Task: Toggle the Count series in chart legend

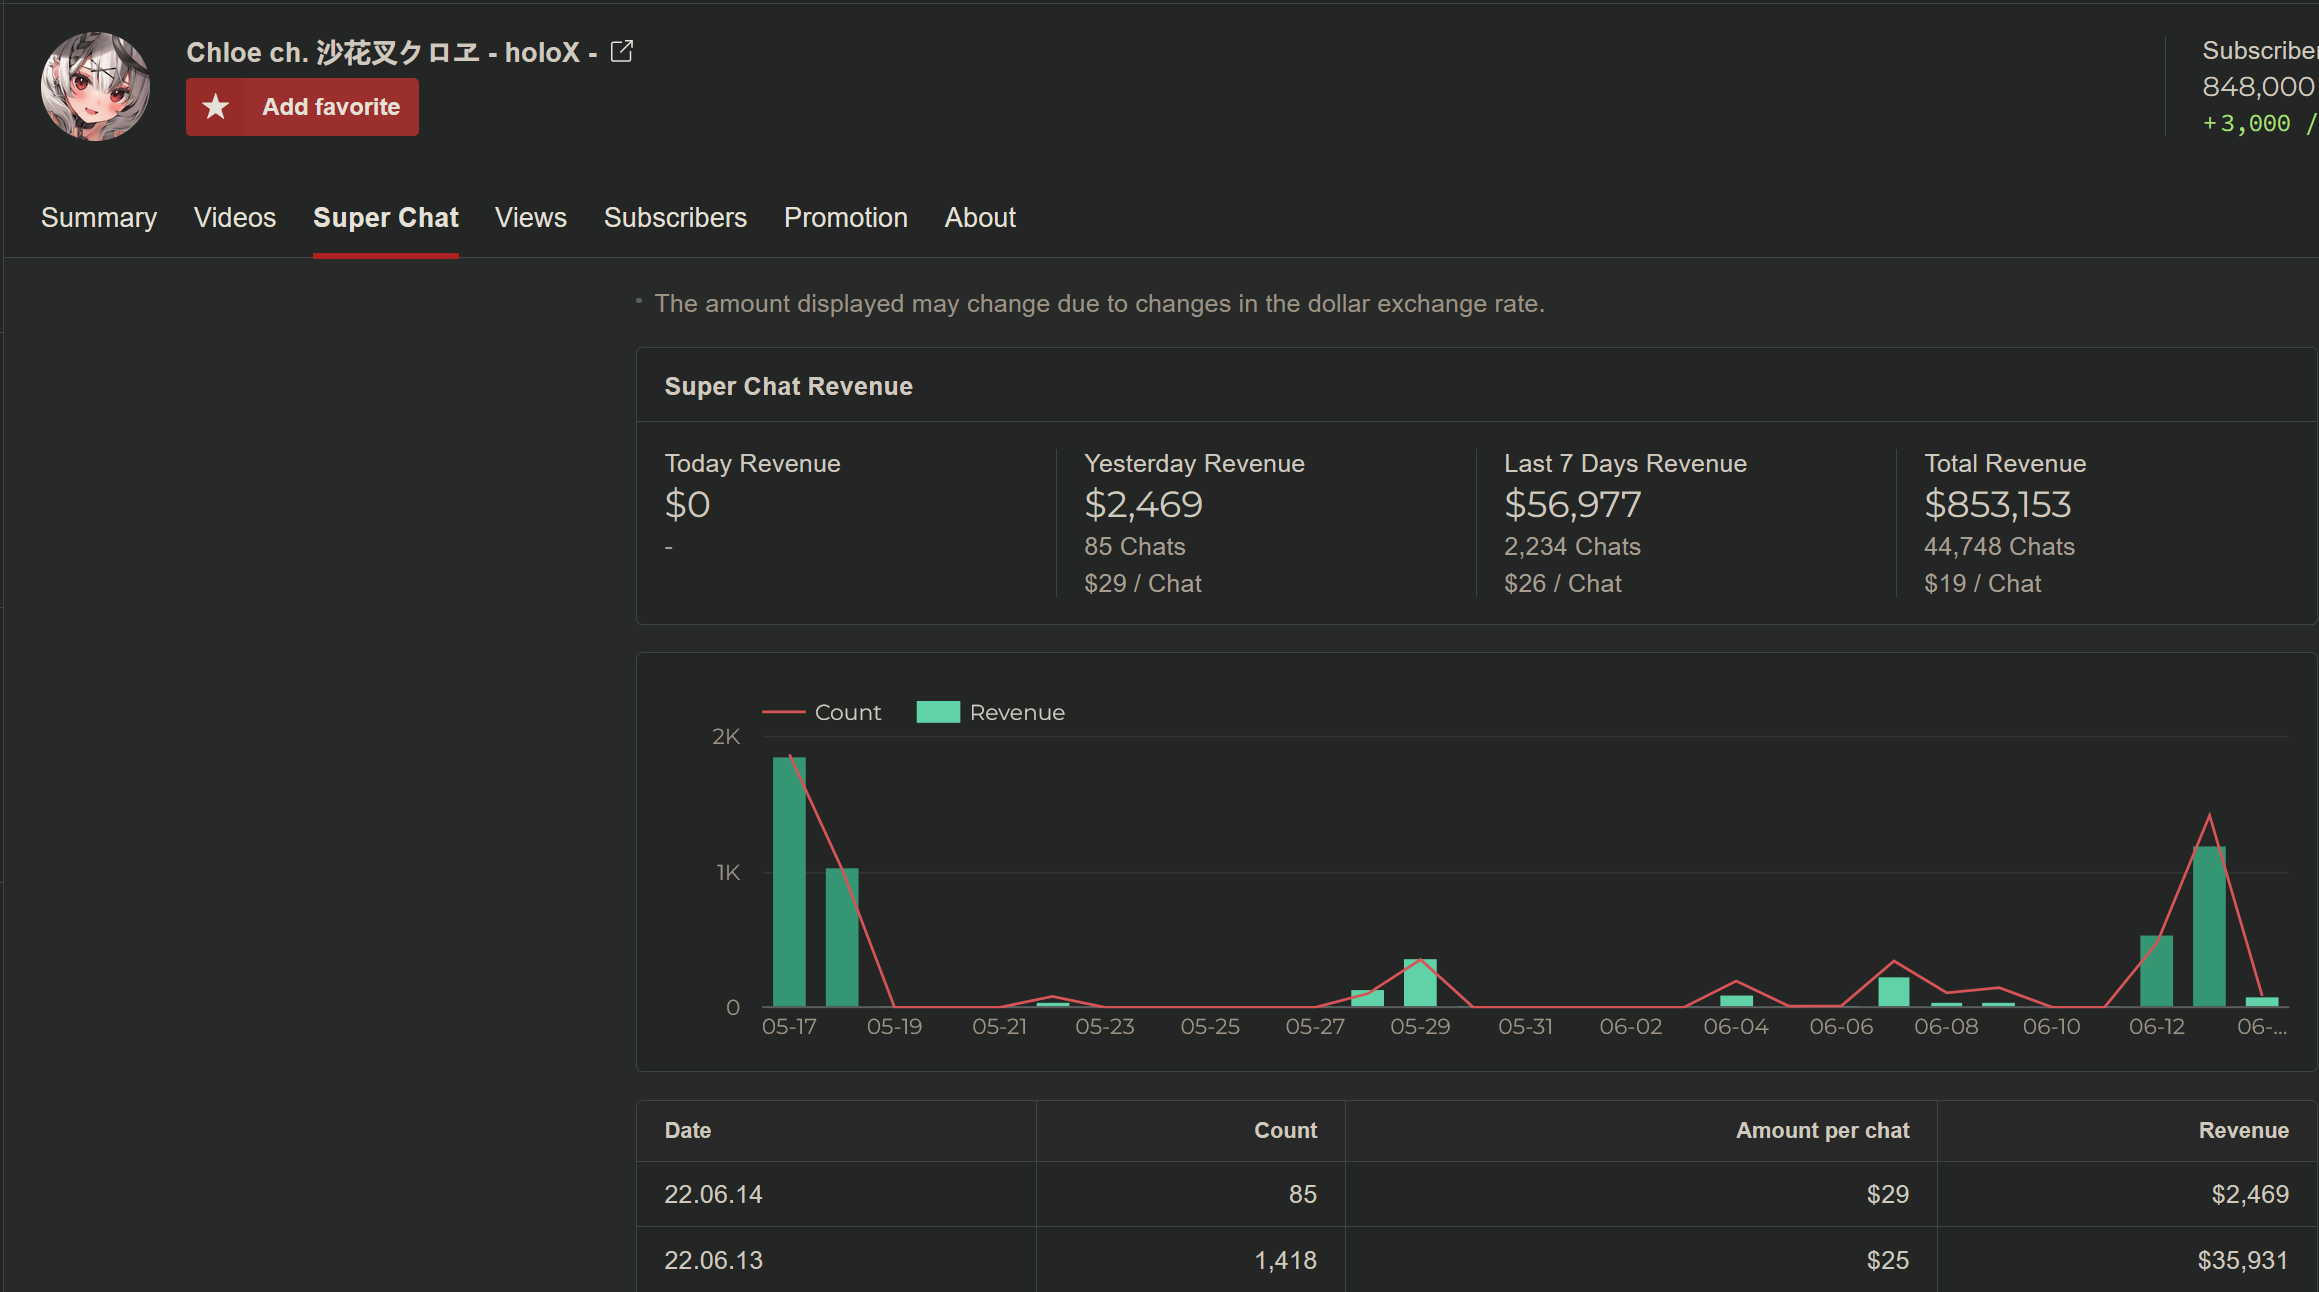Action: click(x=822, y=712)
